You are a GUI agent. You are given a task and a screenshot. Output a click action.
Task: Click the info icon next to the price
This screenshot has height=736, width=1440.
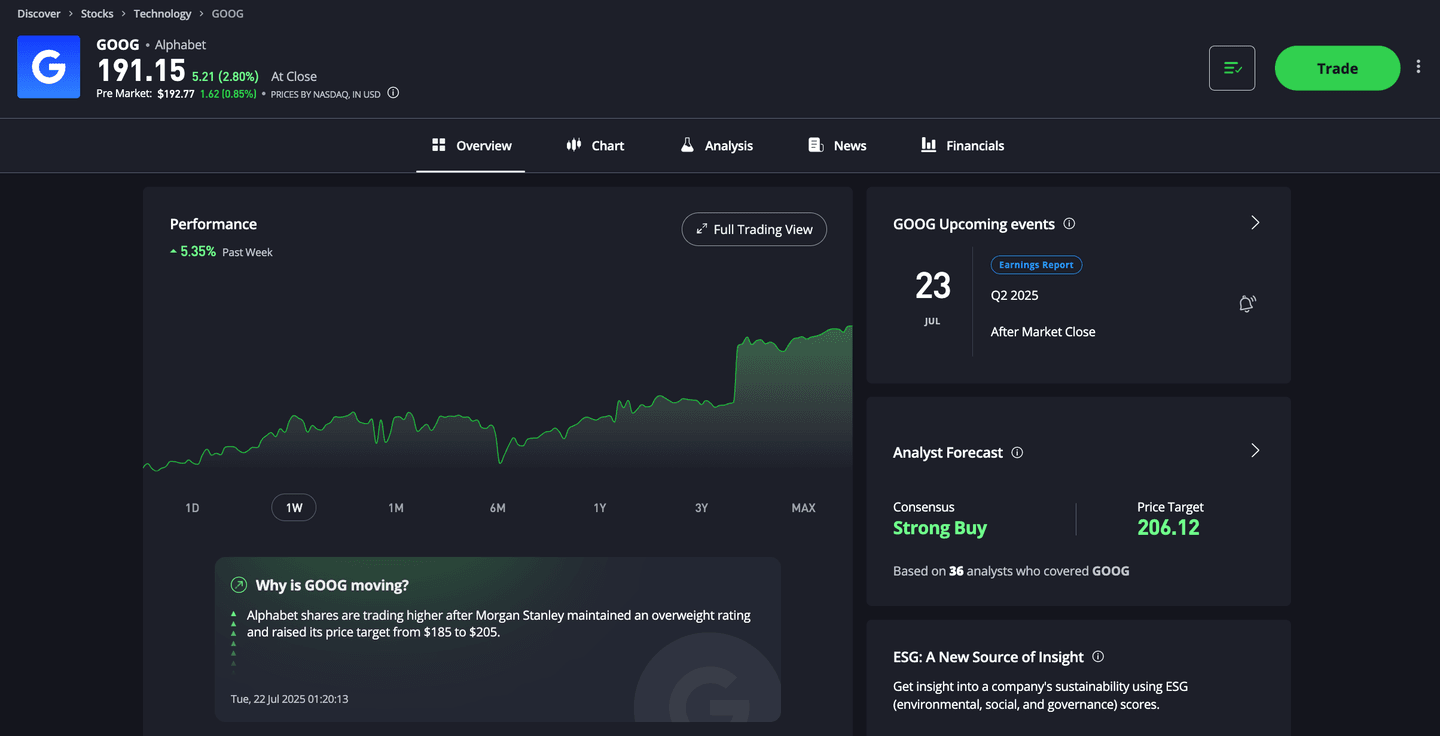click(393, 92)
